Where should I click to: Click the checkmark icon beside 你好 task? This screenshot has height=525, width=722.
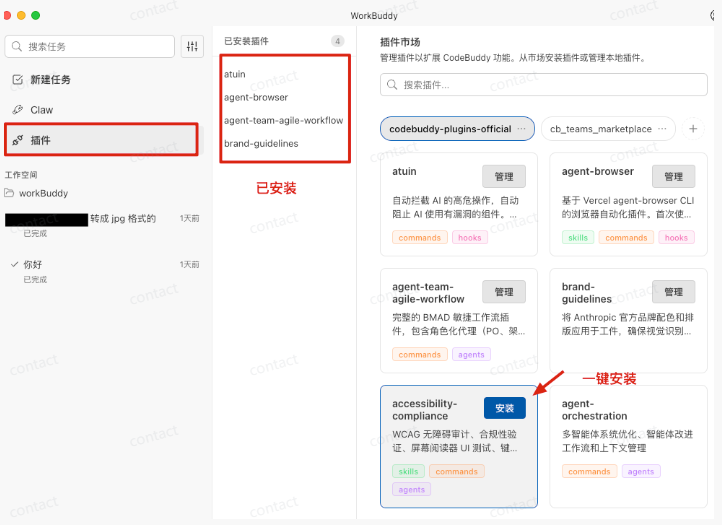click(14, 264)
